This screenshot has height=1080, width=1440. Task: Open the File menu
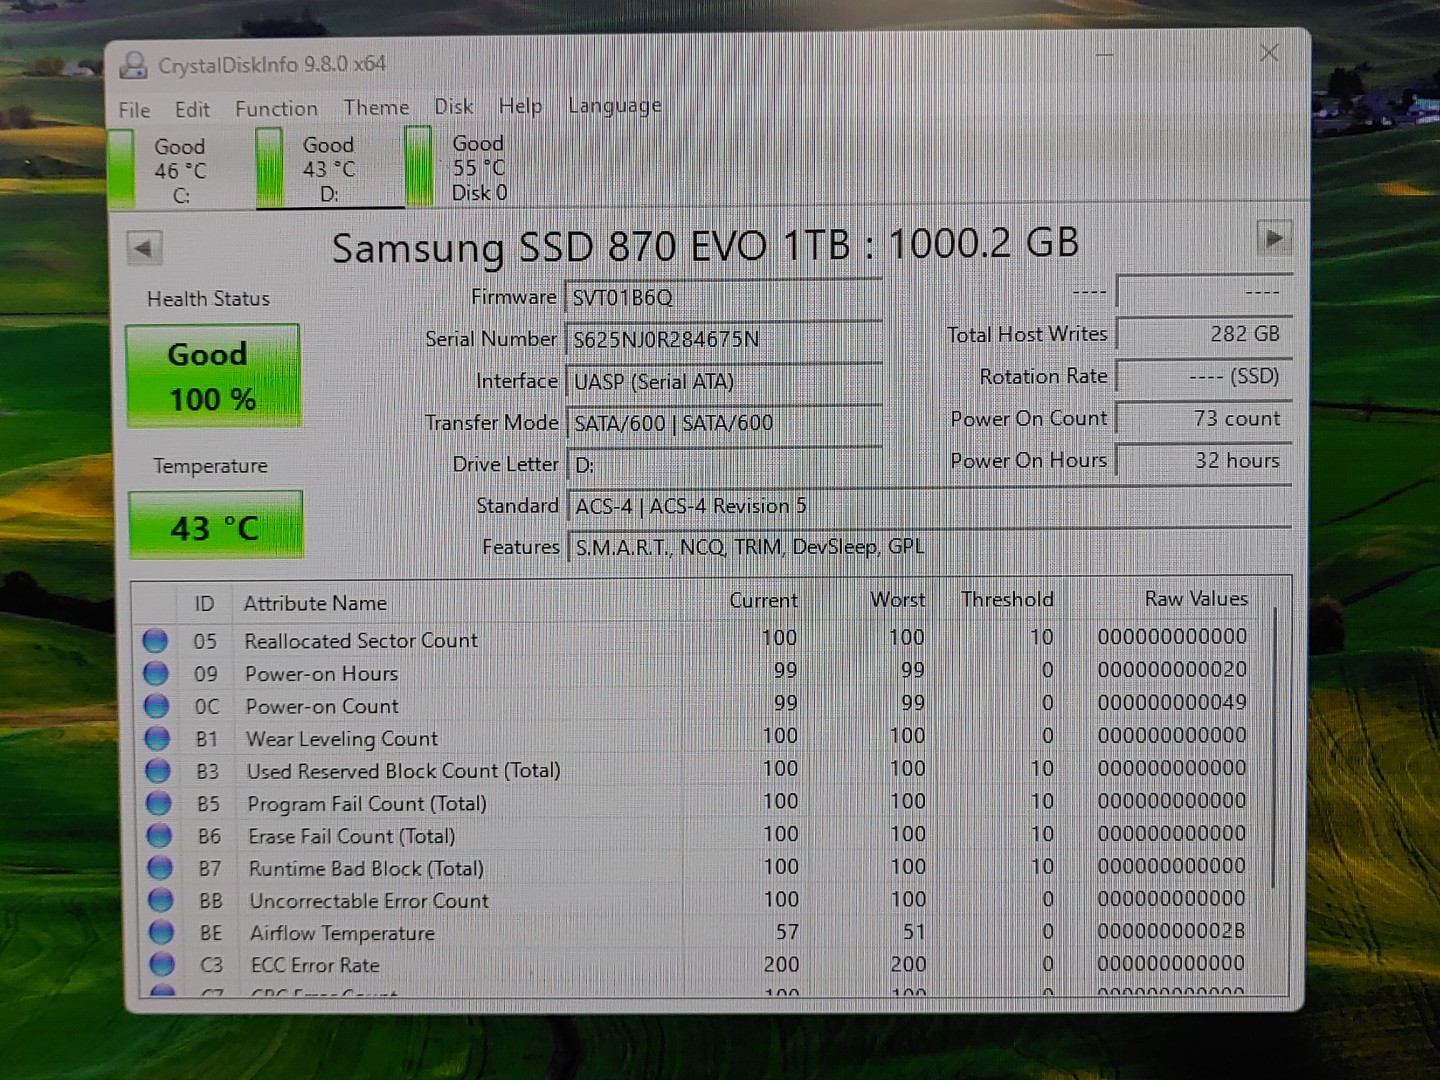click(x=134, y=110)
